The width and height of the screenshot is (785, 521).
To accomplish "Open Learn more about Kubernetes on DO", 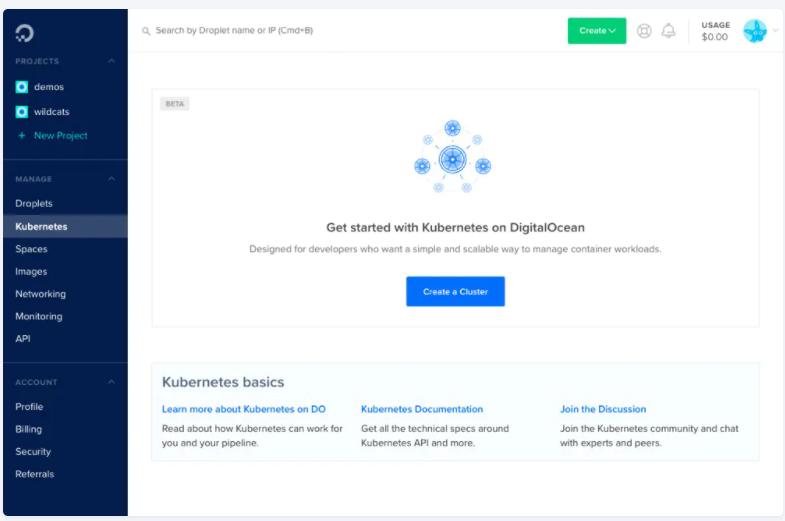I will (243, 409).
